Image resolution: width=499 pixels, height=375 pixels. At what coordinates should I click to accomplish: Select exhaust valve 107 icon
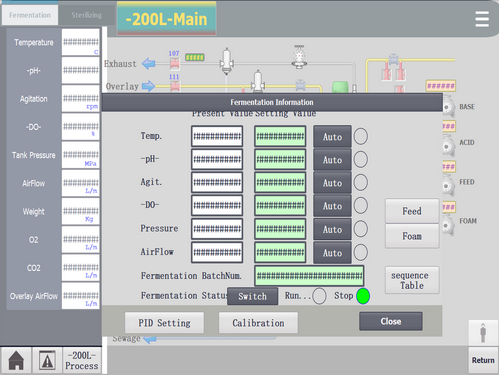175,64
